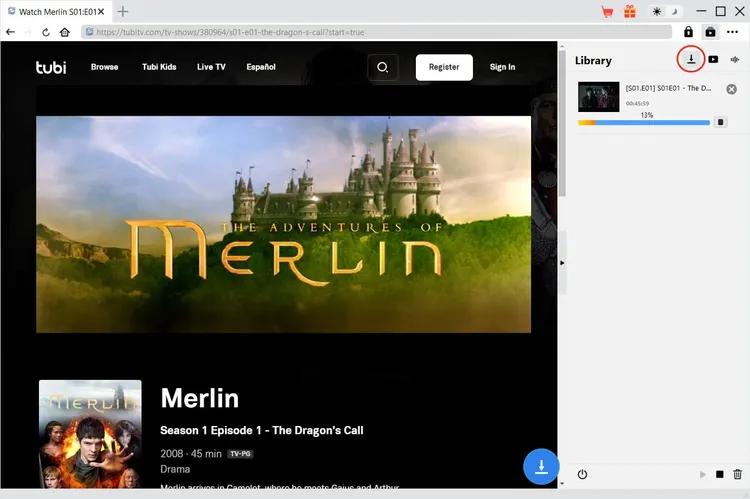Switch to dark theme moon toggle

[x=674, y=12]
